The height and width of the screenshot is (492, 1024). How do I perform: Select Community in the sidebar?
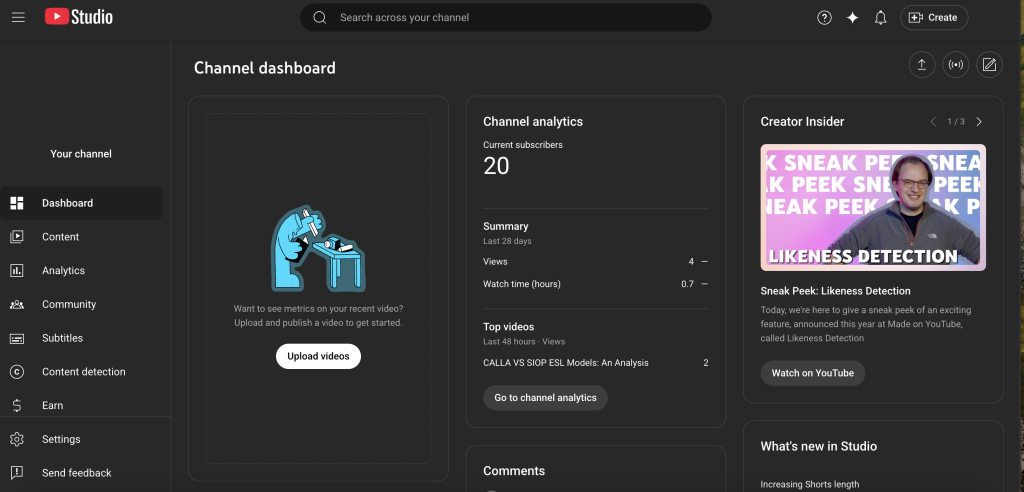pos(69,304)
